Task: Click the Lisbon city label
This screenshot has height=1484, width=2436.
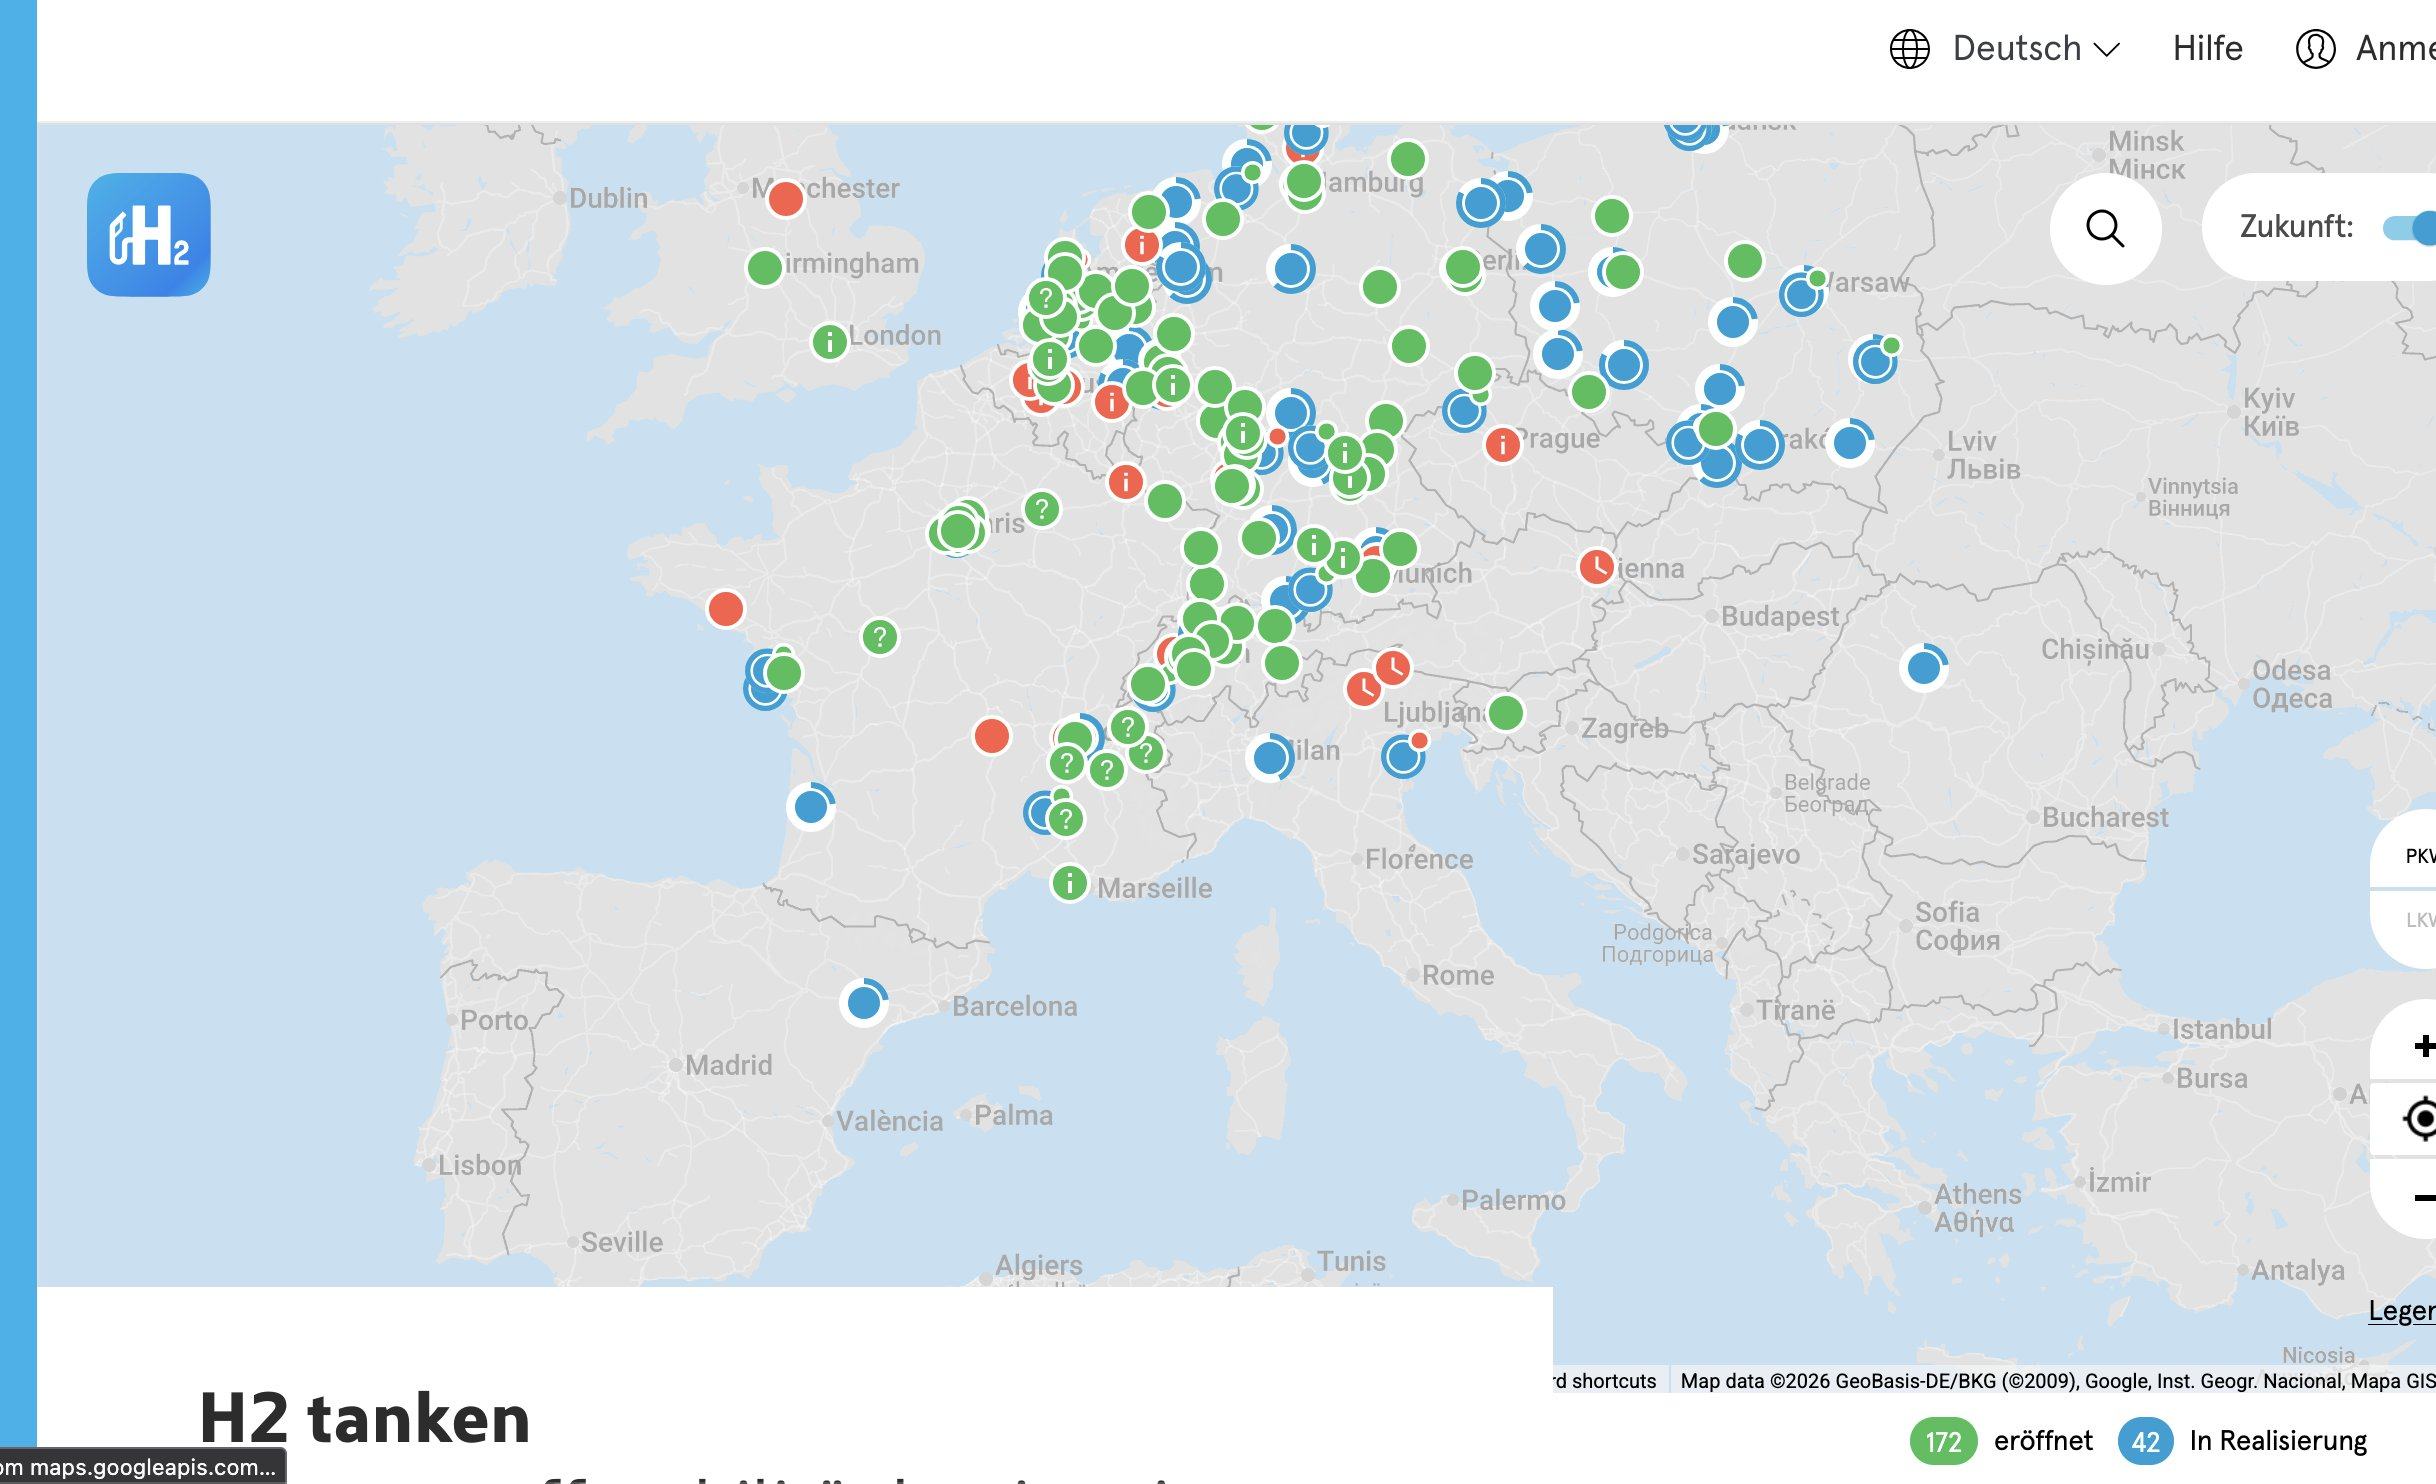Action: click(479, 1165)
